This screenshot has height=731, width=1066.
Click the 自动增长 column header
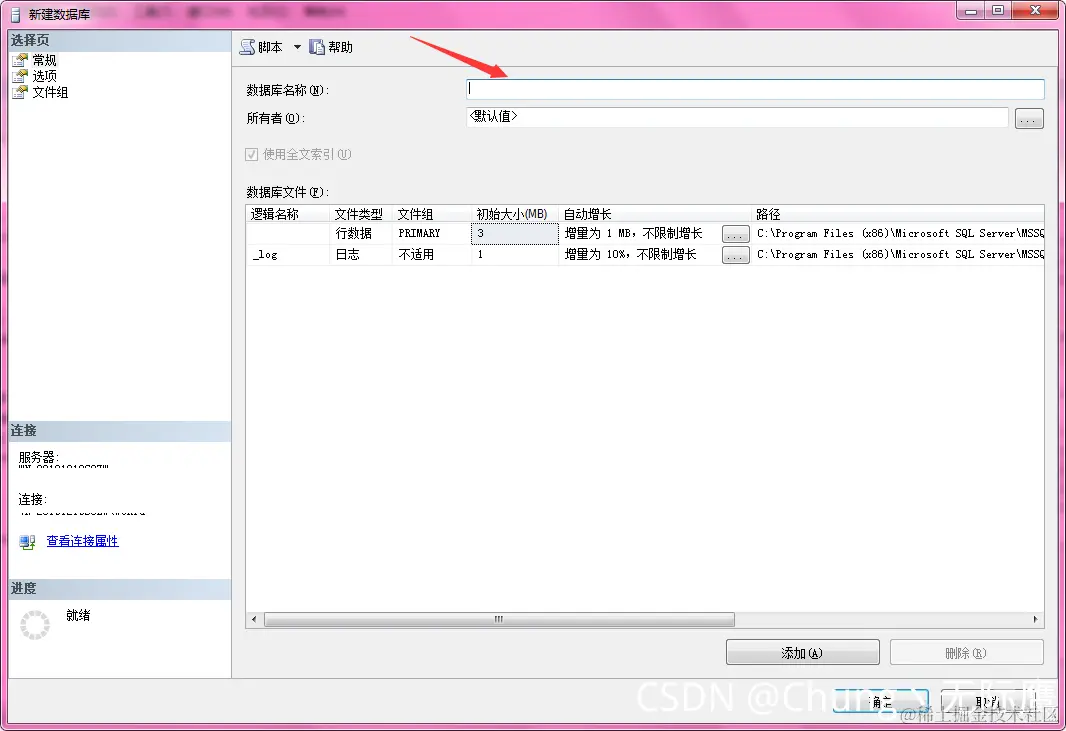click(x=655, y=214)
